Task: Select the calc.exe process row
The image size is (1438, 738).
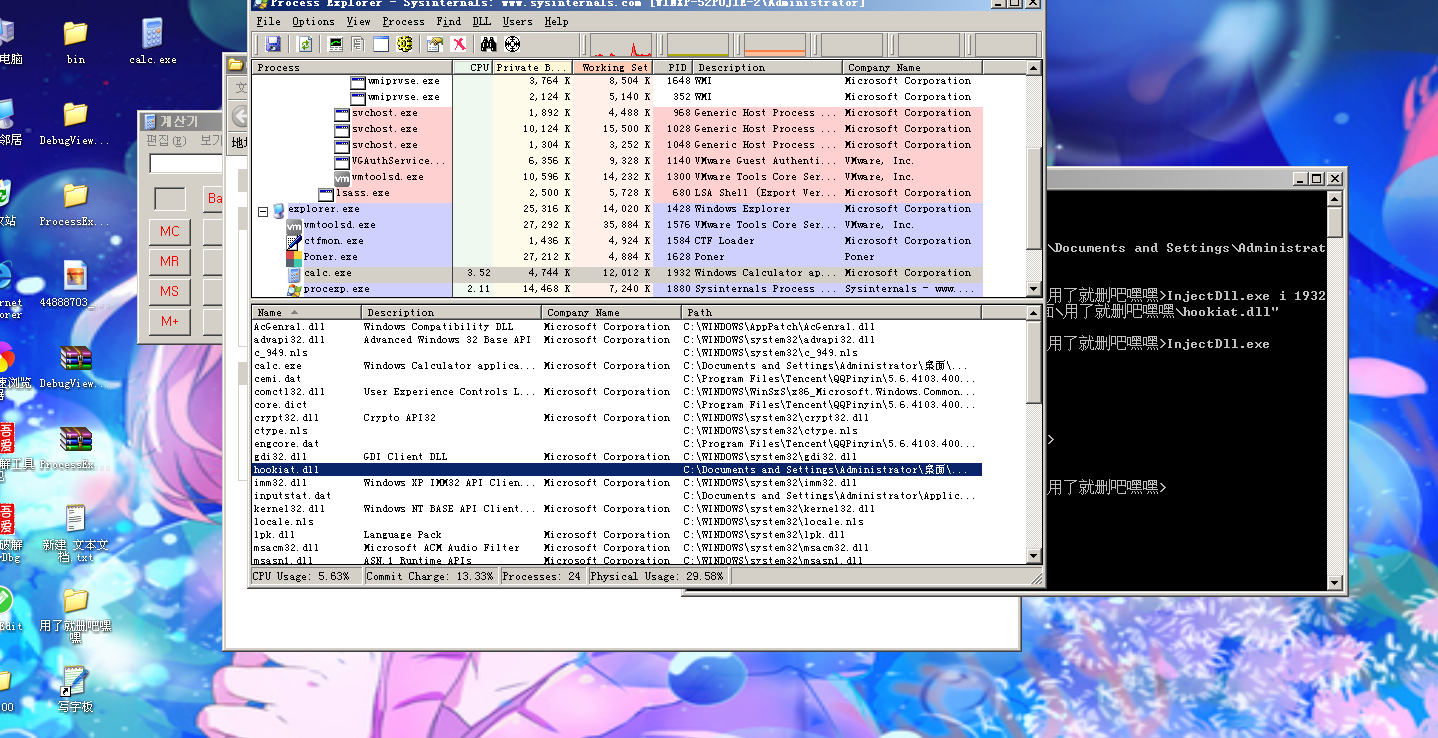Action: 617,273
